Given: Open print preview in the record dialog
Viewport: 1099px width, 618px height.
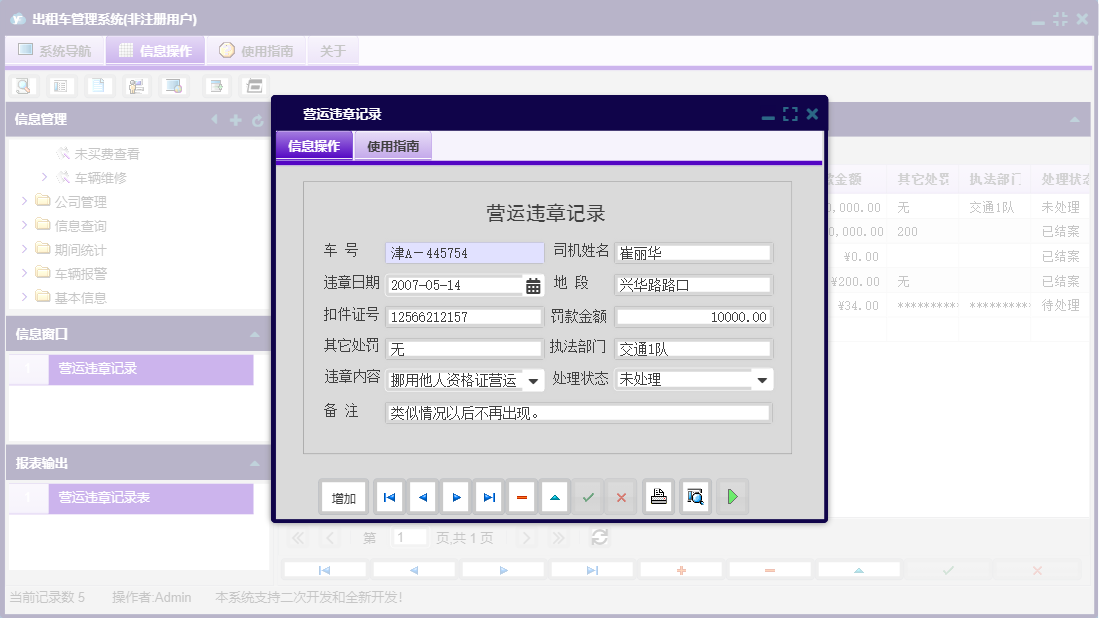Looking at the screenshot, I should tap(695, 496).
